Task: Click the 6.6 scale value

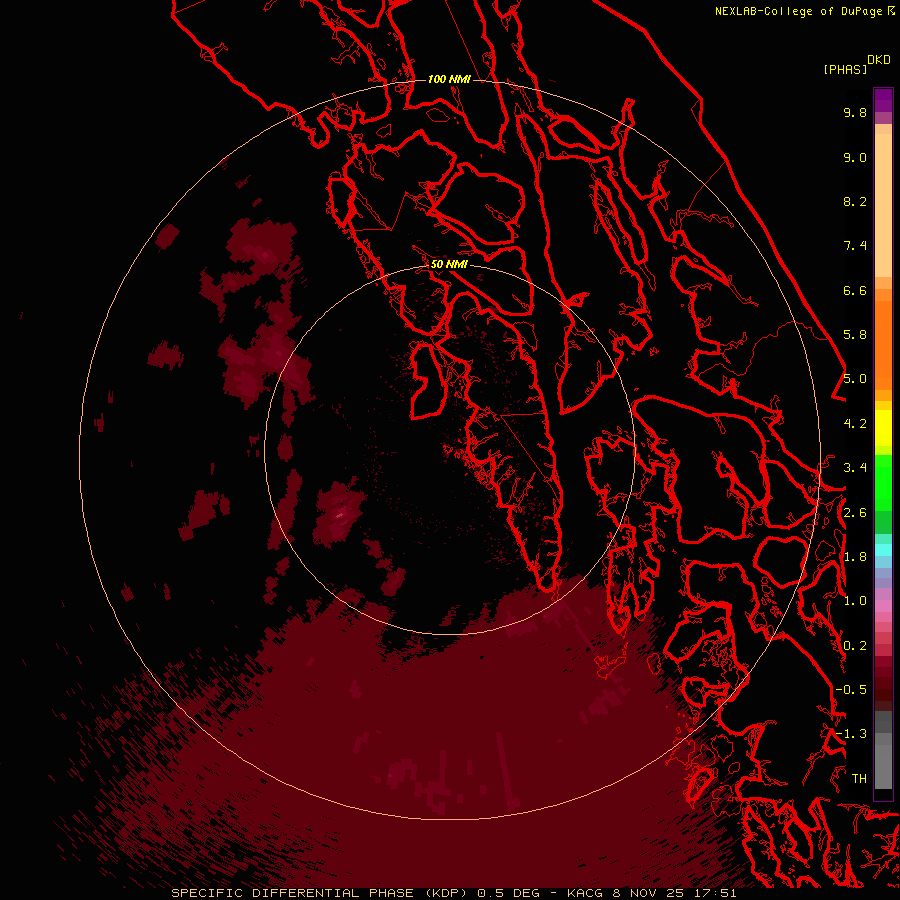Action: pos(855,290)
